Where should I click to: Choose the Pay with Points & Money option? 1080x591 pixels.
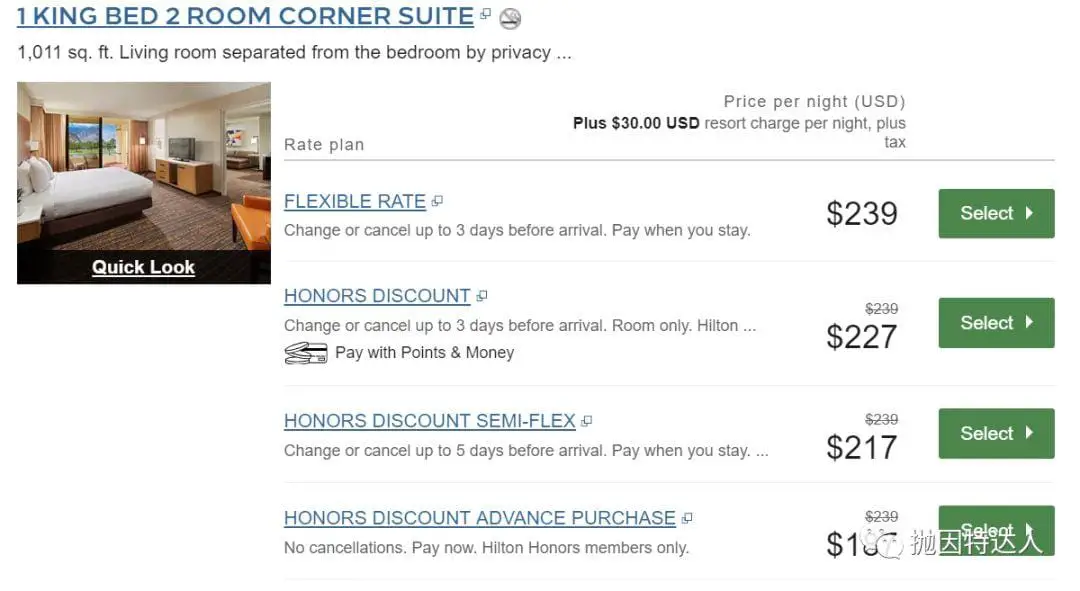click(424, 353)
